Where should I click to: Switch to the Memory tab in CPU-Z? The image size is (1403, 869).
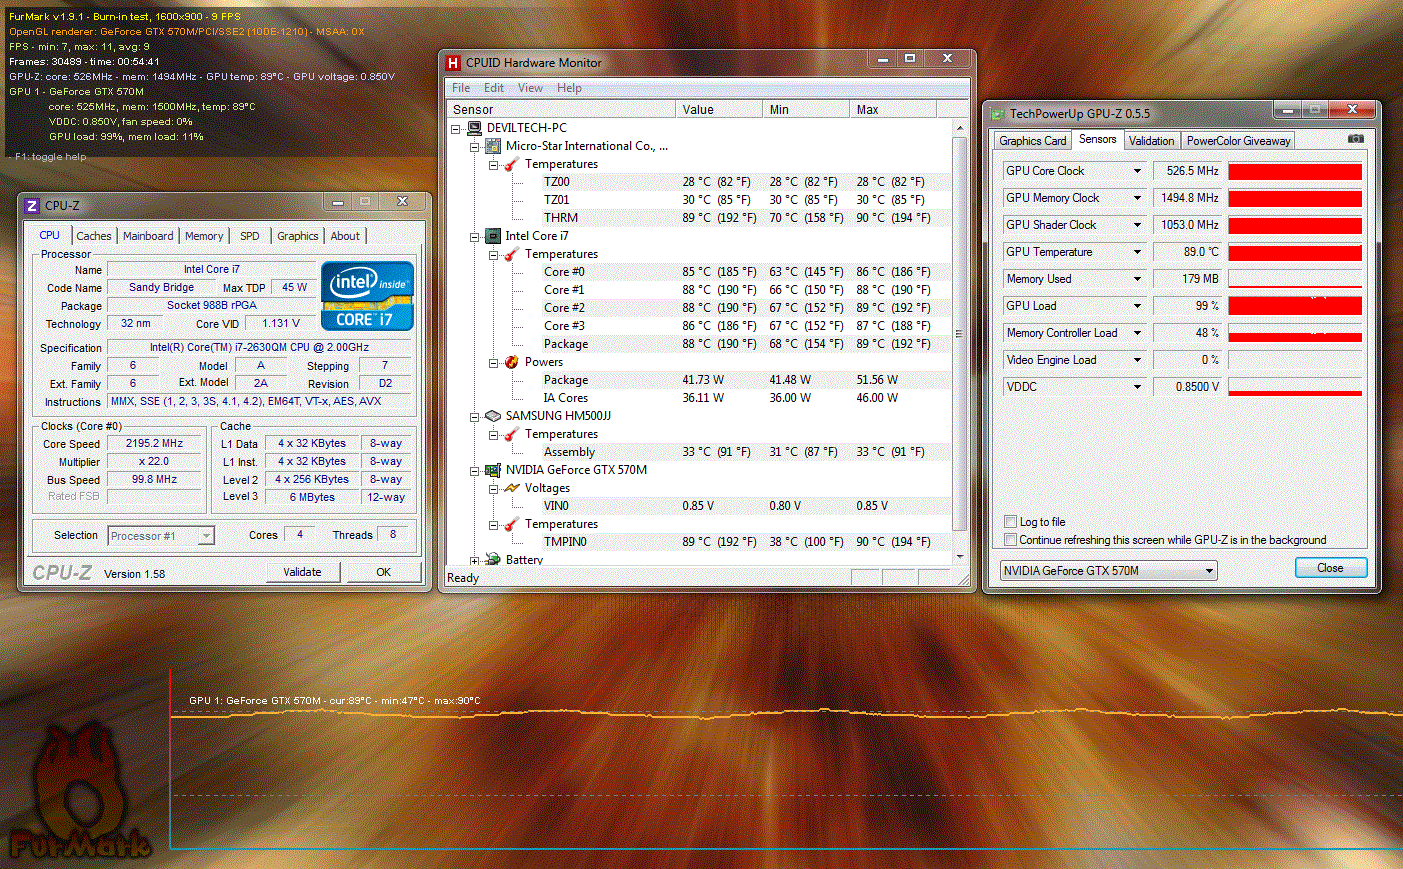(204, 236)
